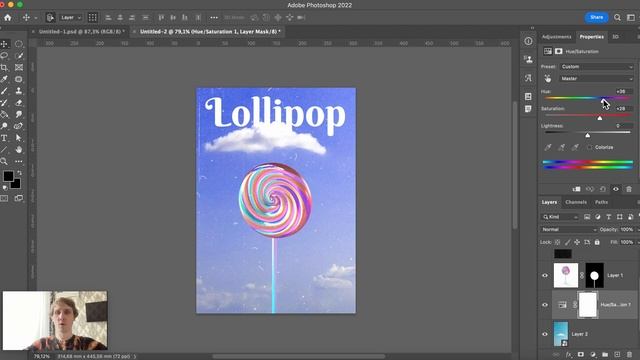Select the Dodge tool
The width and height of the screenshot is (640, 360).
(4, 126)
